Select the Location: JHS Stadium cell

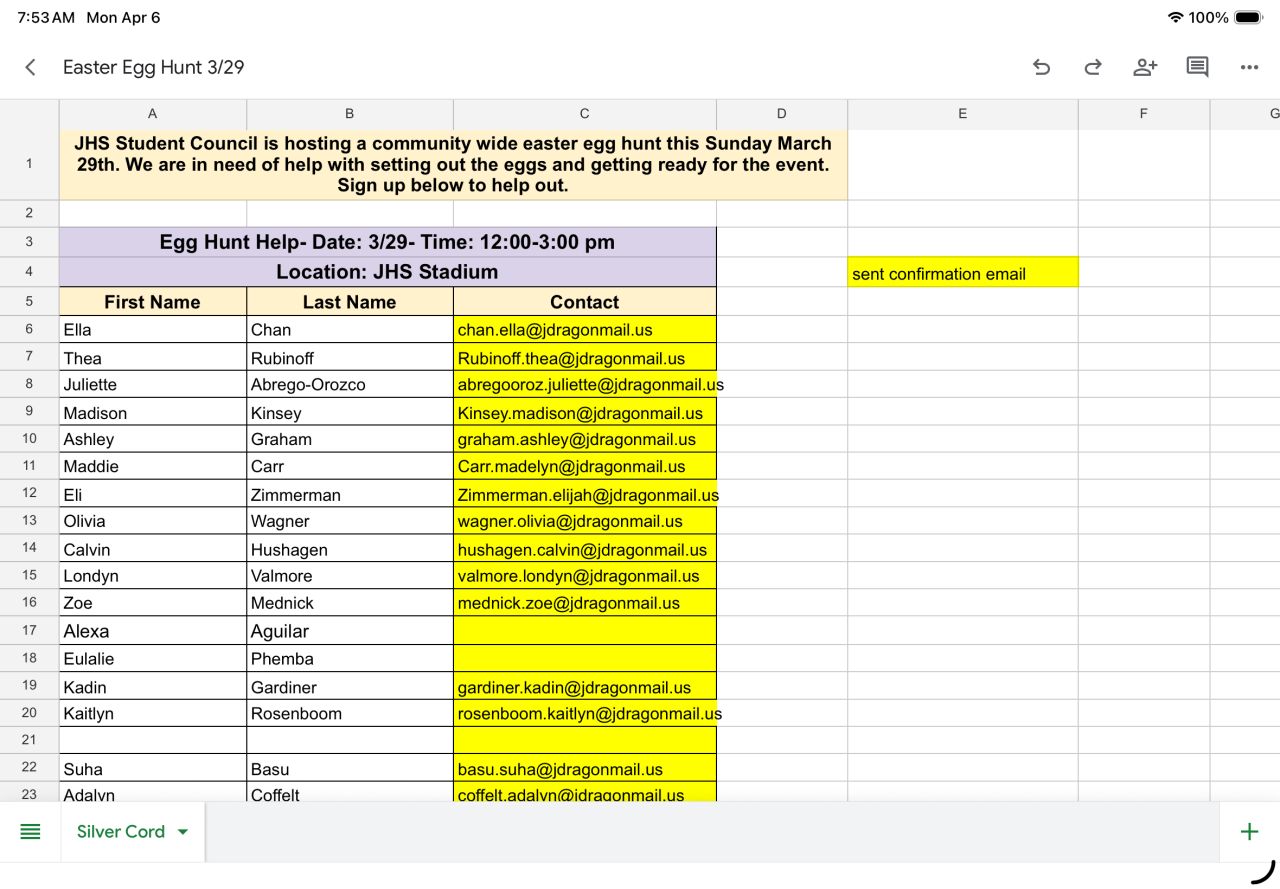tap(388, 272)
